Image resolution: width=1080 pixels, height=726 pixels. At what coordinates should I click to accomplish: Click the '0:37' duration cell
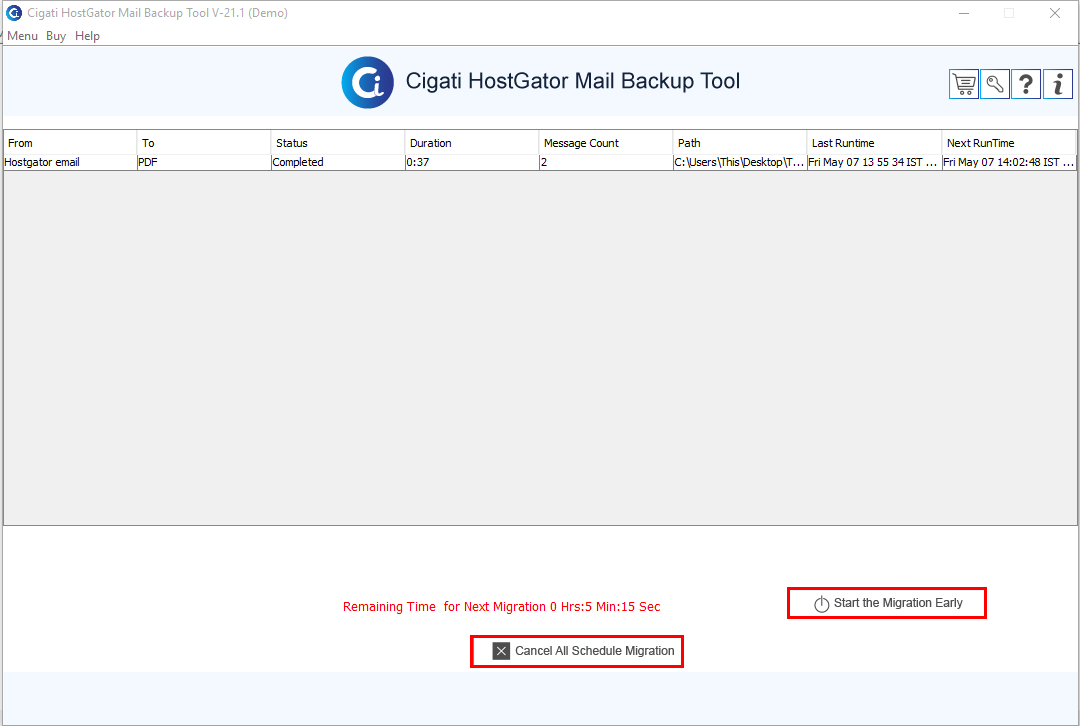click(472, 163)
